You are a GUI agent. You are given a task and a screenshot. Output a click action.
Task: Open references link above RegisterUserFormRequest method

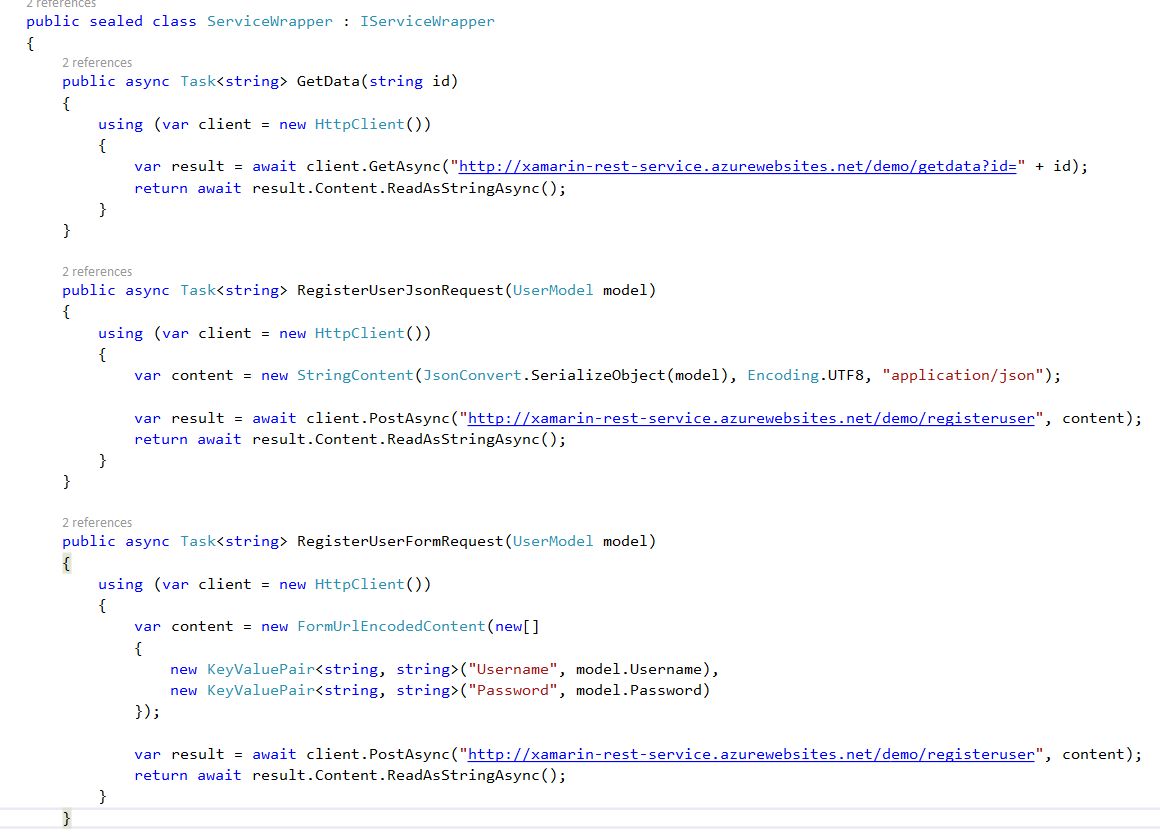tap(97, 522)
